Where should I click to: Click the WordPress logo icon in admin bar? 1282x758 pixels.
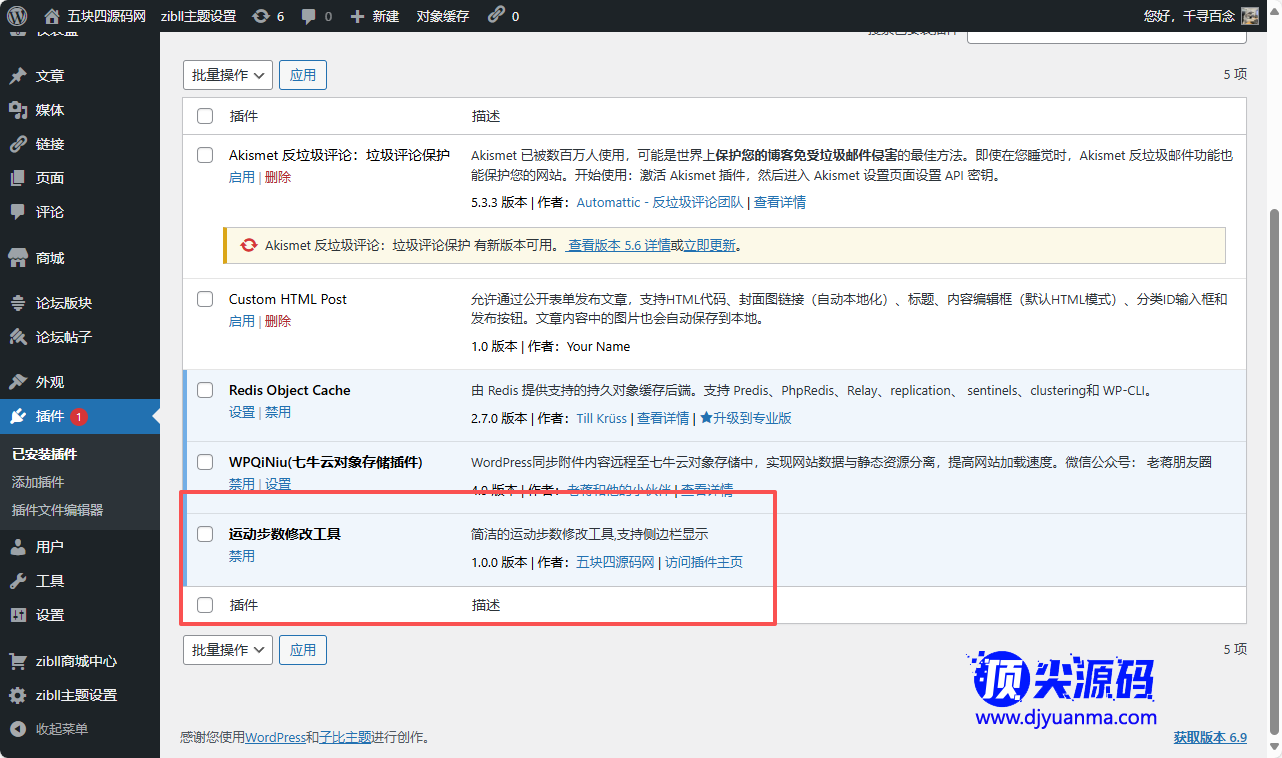[17, 16]
